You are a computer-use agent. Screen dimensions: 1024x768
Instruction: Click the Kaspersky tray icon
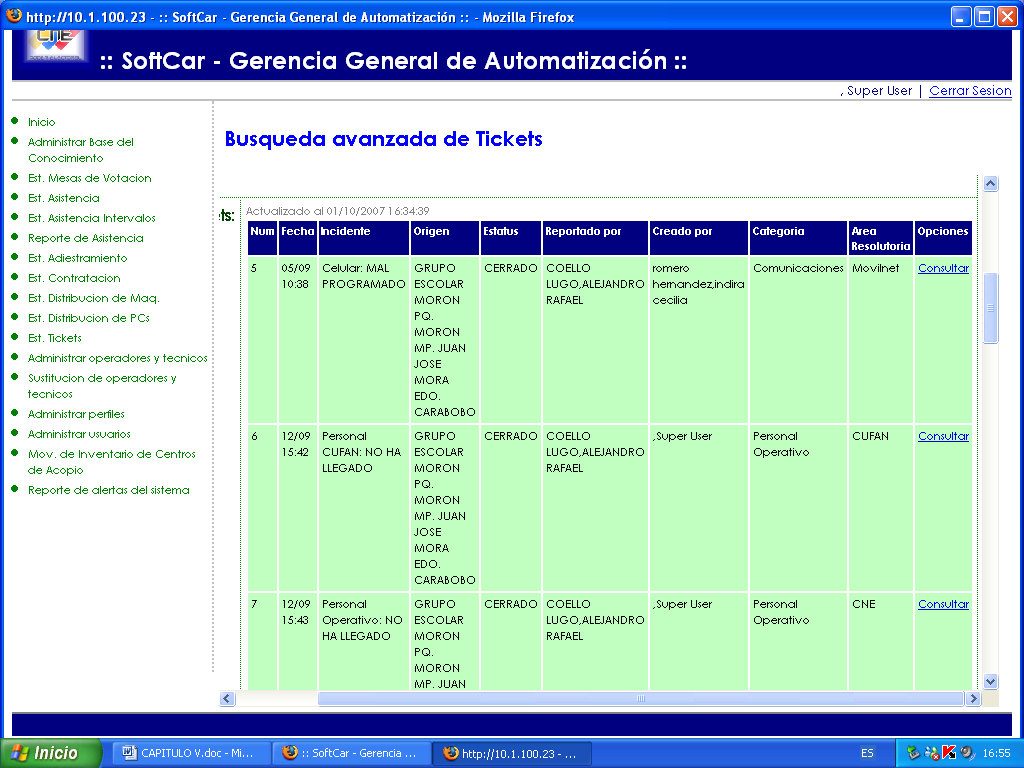[948, 753]
